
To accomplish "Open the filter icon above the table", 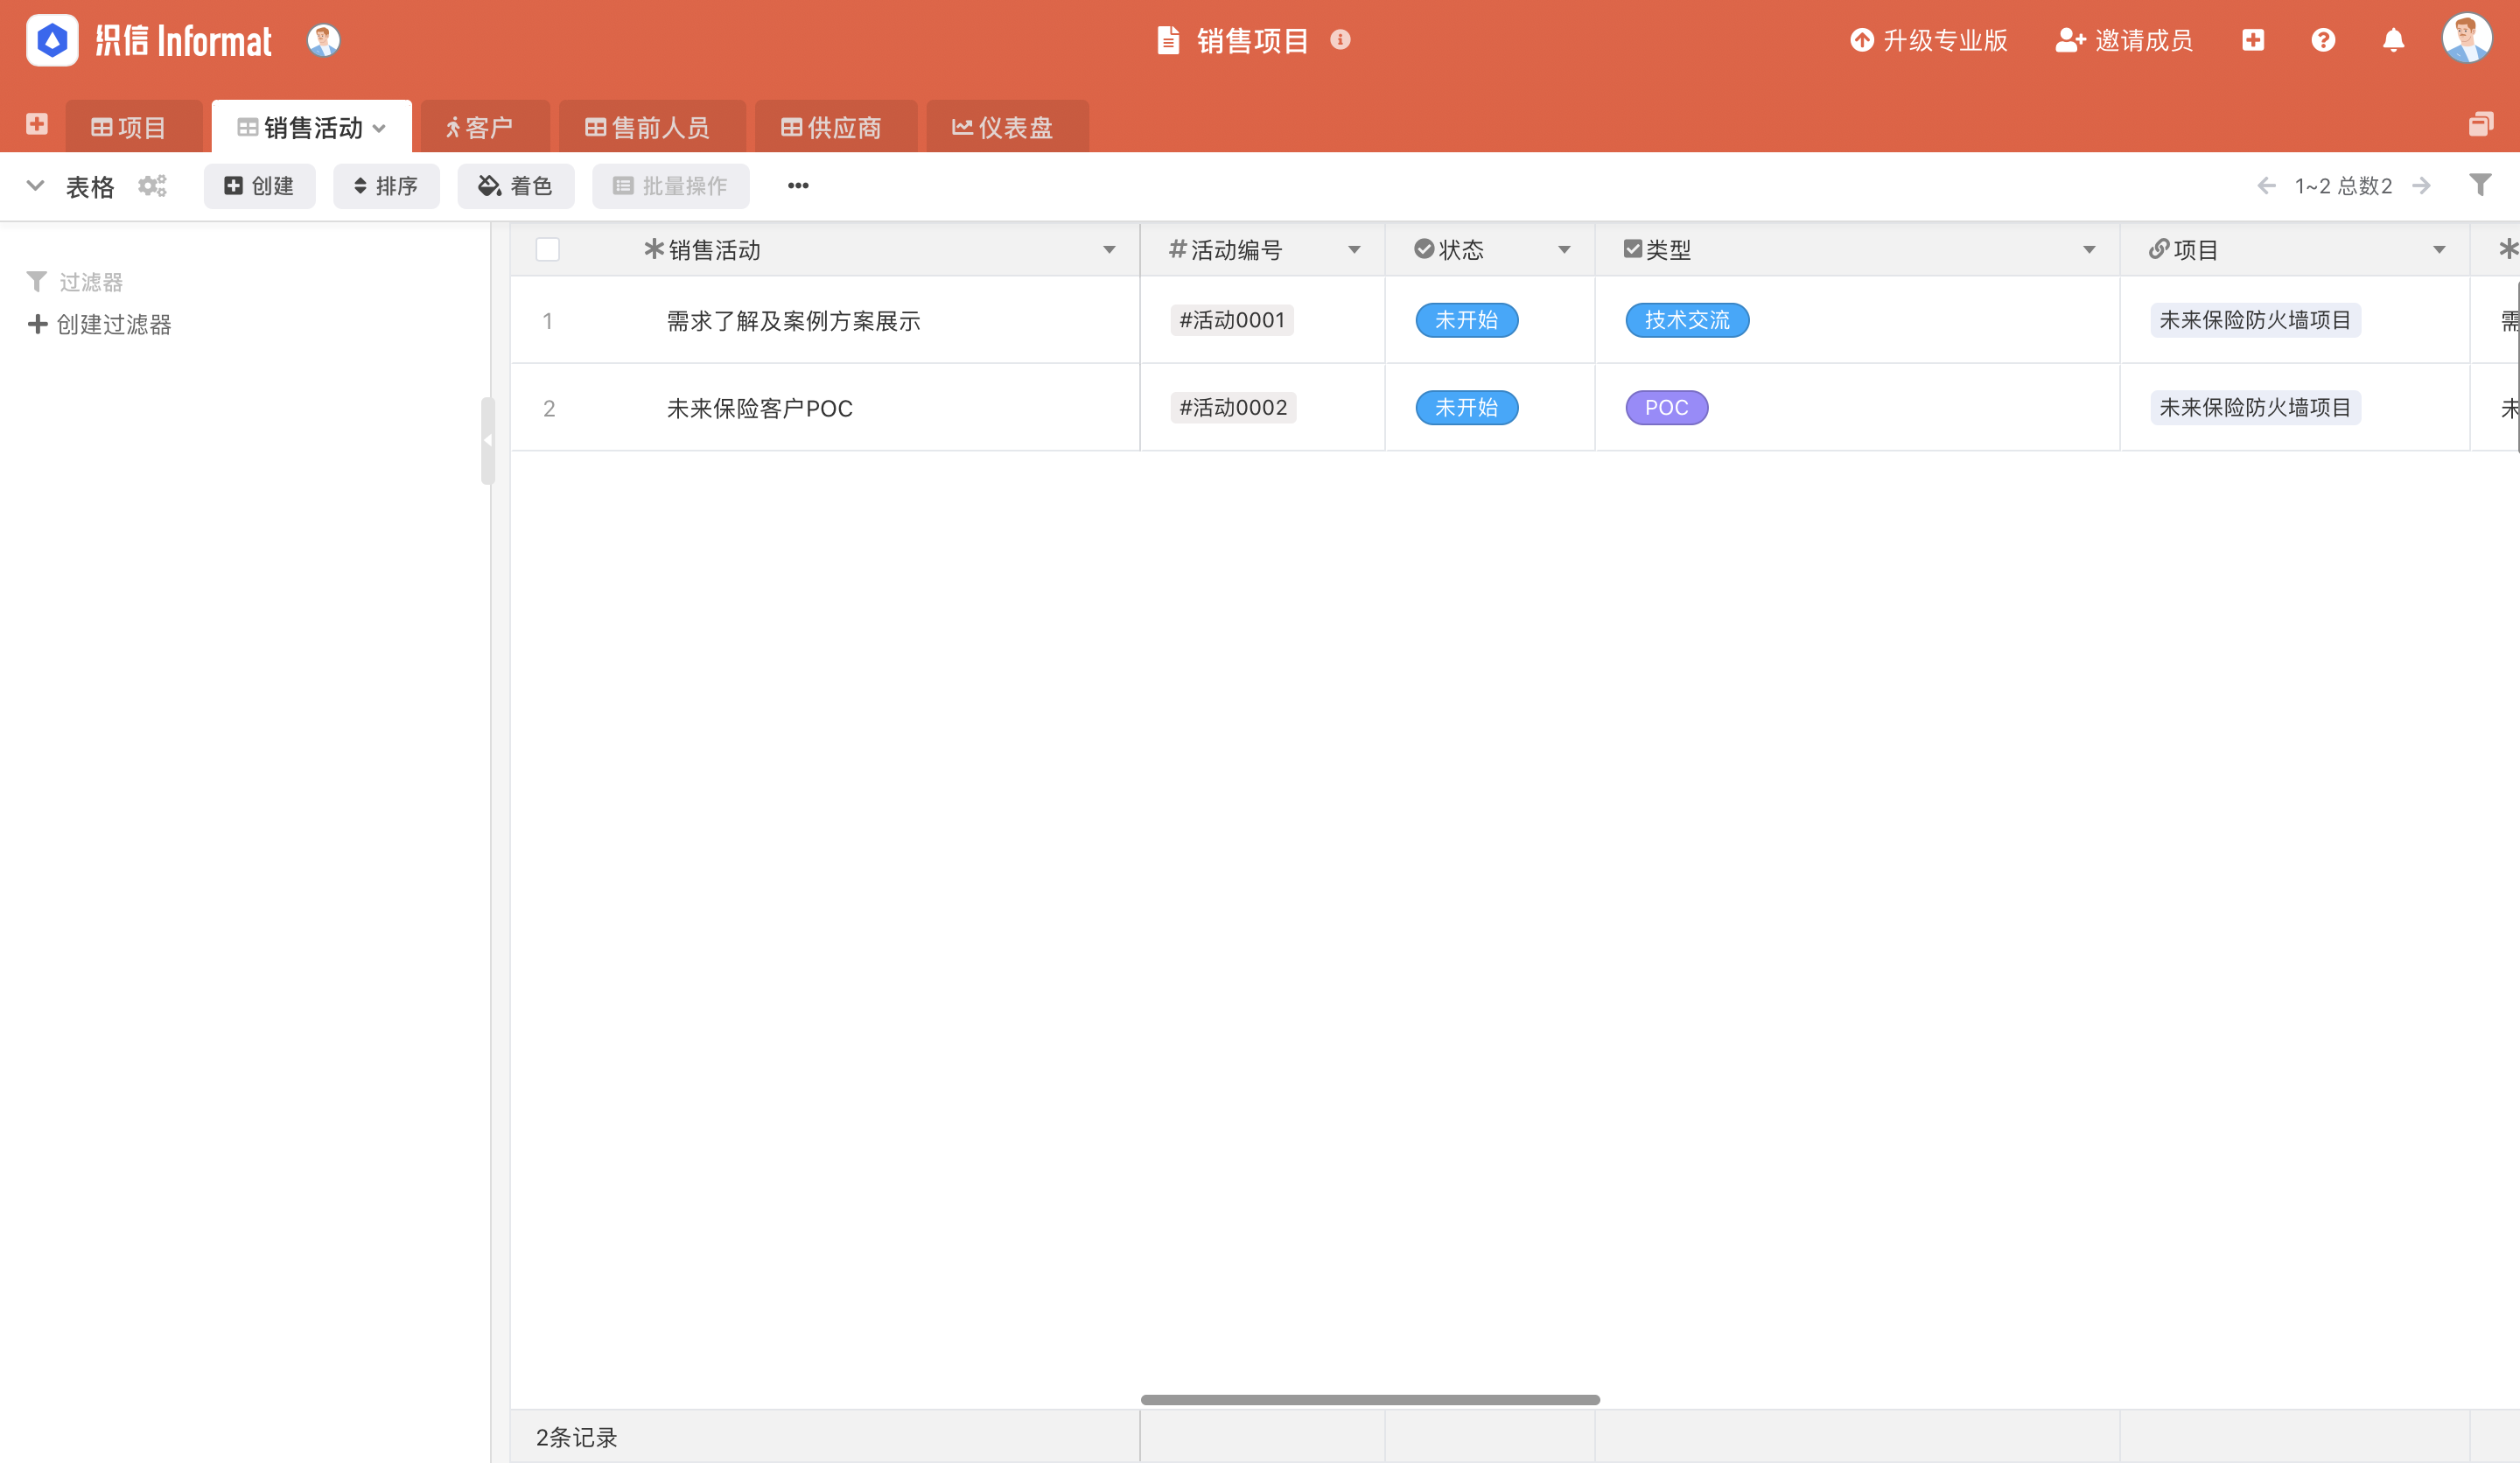I will [x=2481, y=185].
